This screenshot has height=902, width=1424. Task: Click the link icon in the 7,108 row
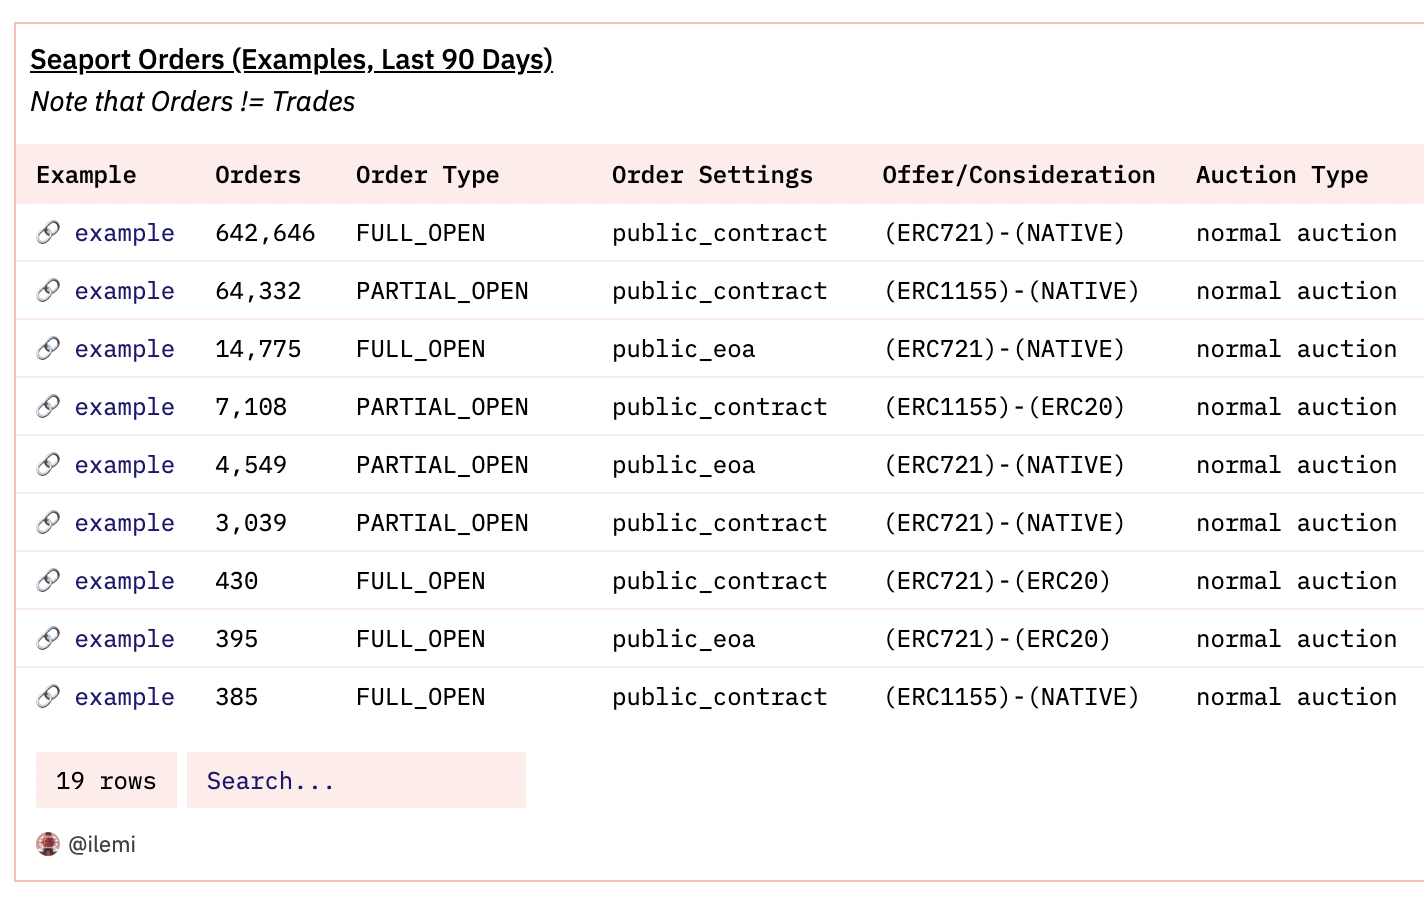tap(48, 407)
